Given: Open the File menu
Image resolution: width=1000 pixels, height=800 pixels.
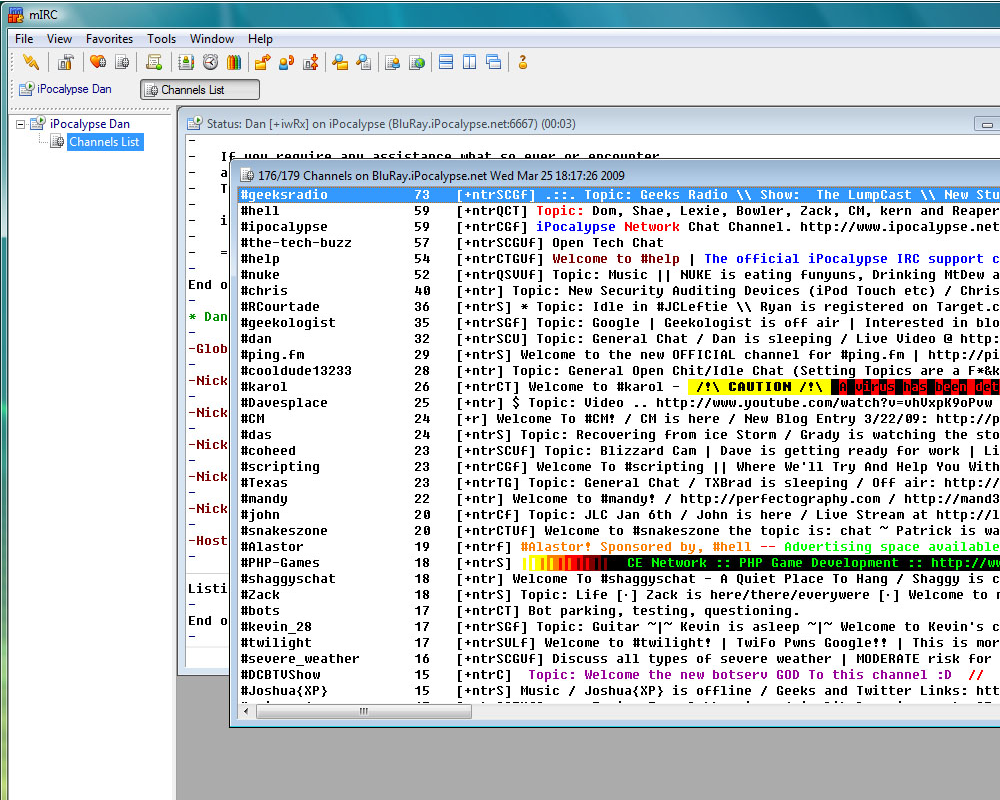Looking at the screenshot, I should 24,39.
